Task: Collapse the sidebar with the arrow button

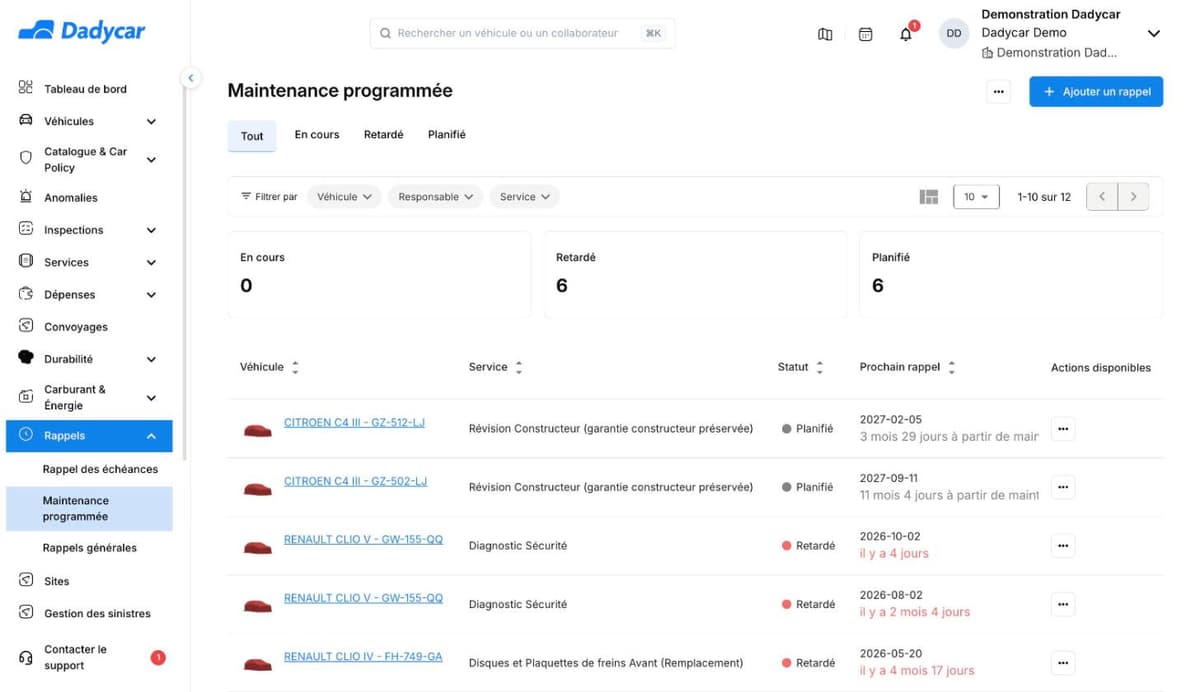Action: (190, 77)
